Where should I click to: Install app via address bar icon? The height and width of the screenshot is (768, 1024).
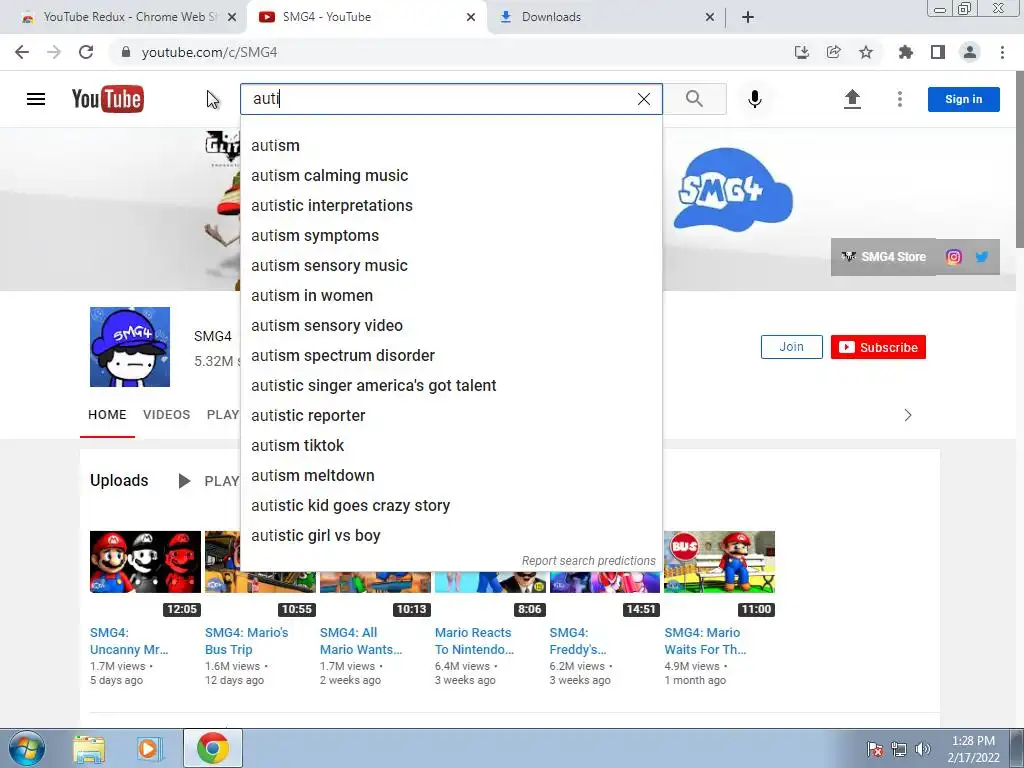(802, 52)
